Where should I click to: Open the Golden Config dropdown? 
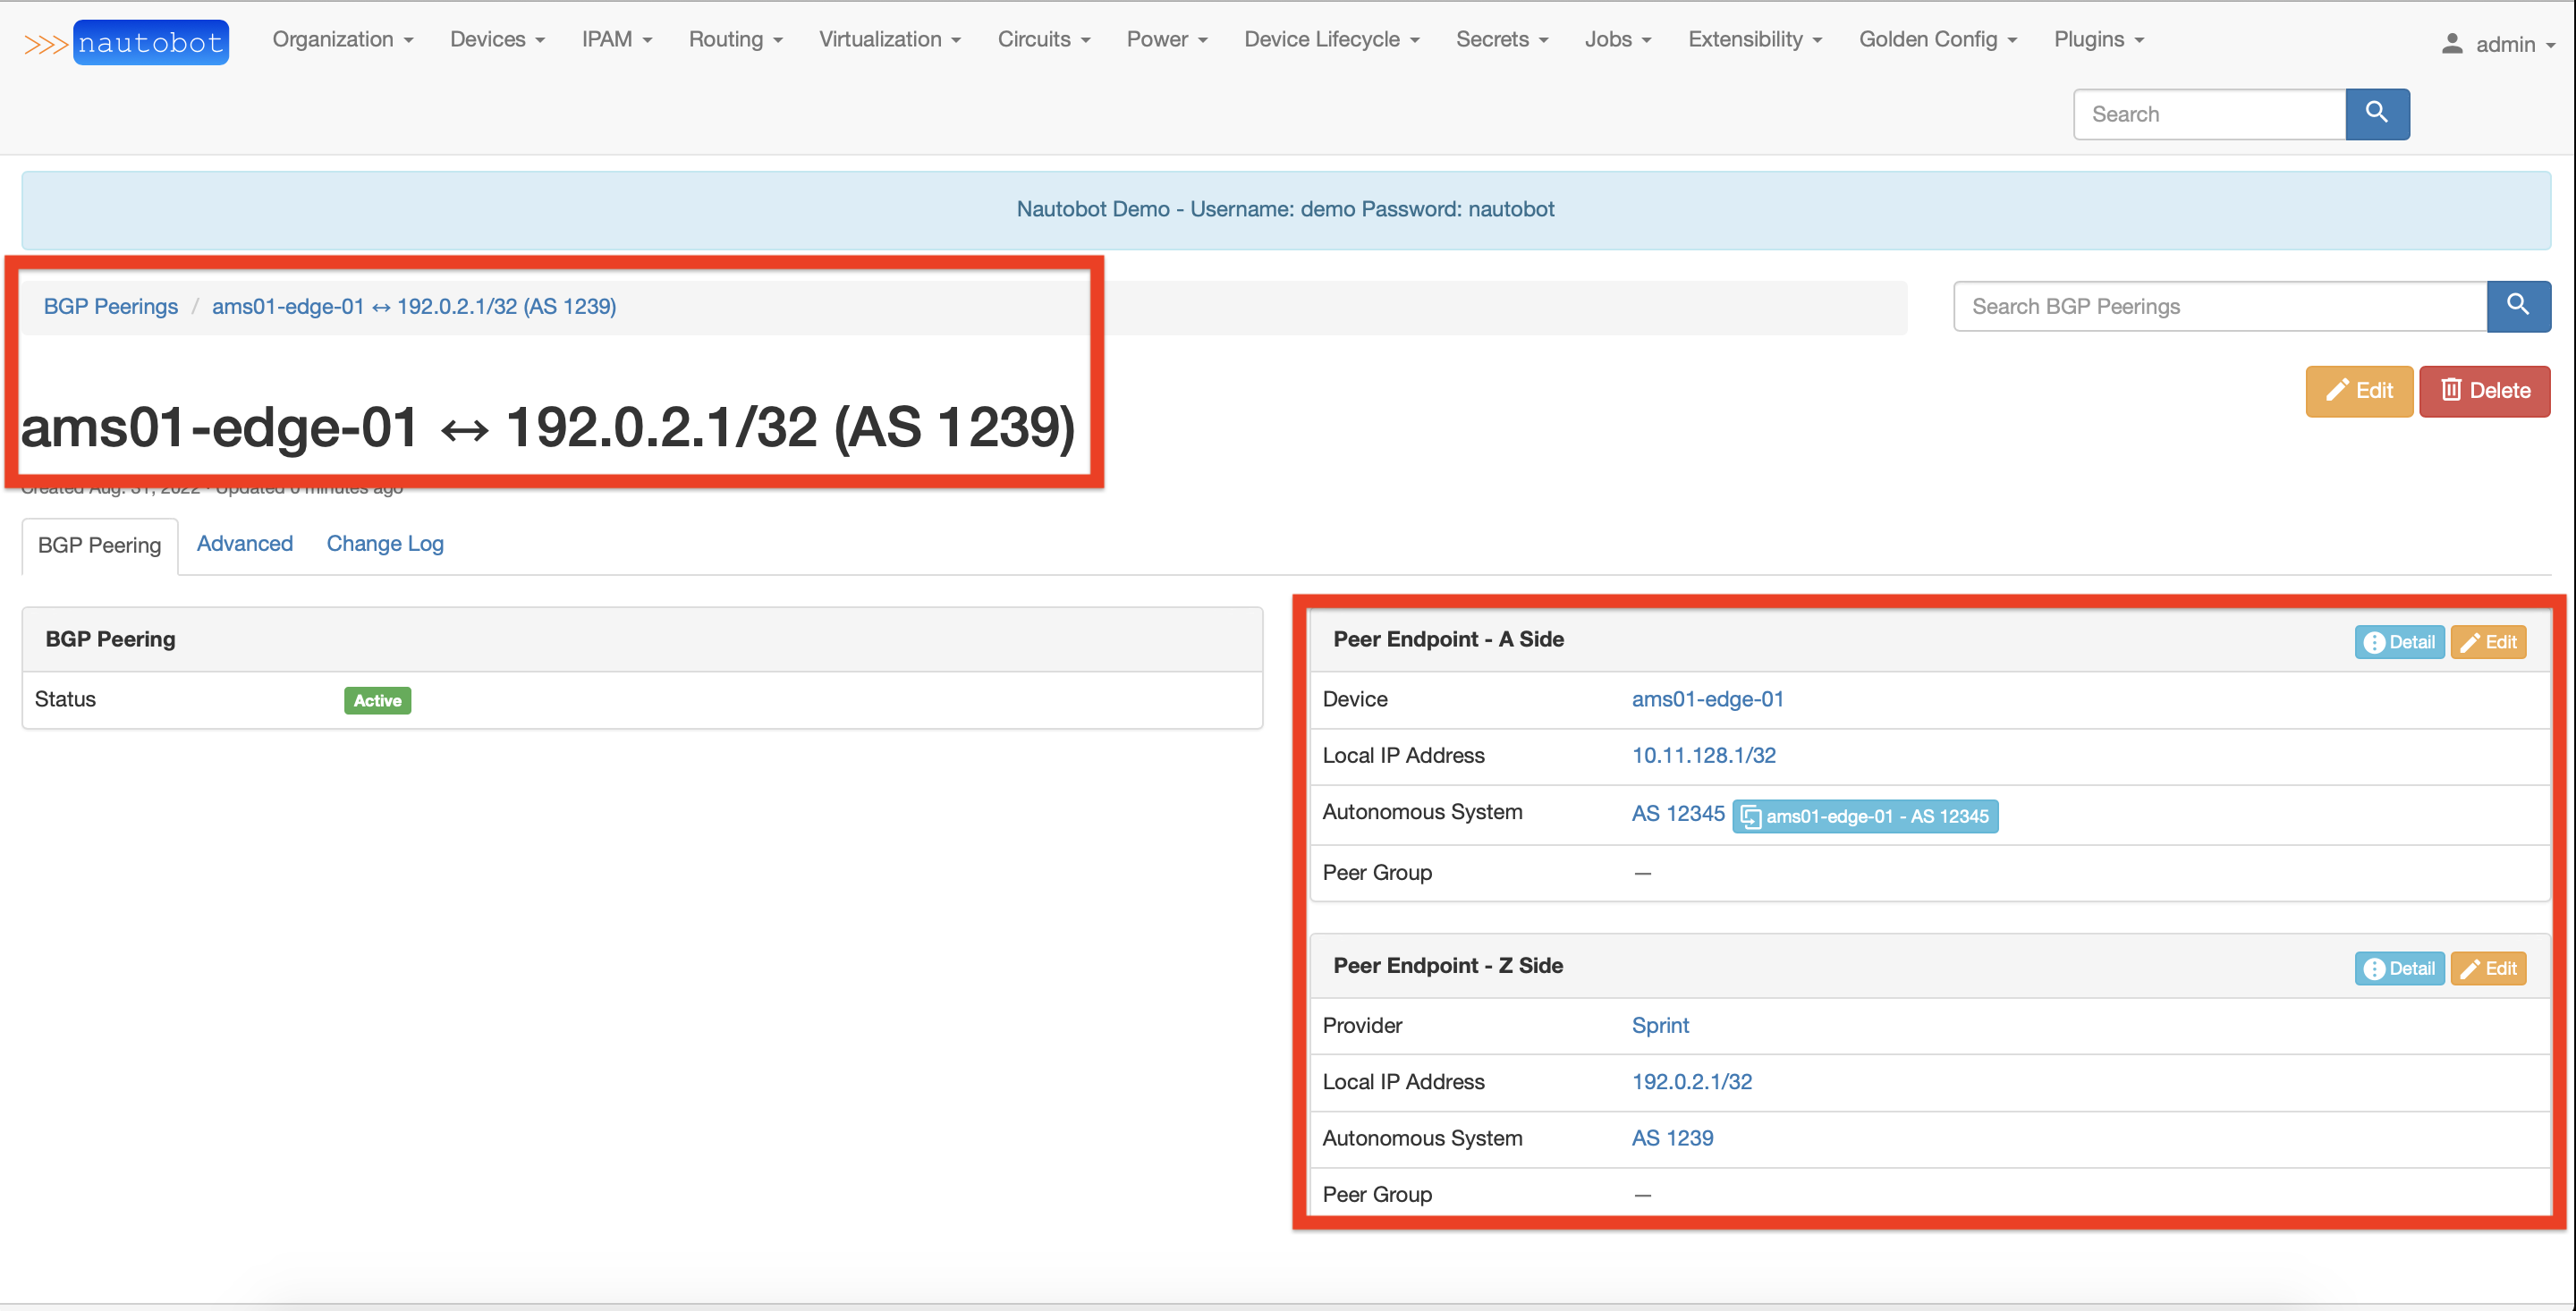point(1937,39)
